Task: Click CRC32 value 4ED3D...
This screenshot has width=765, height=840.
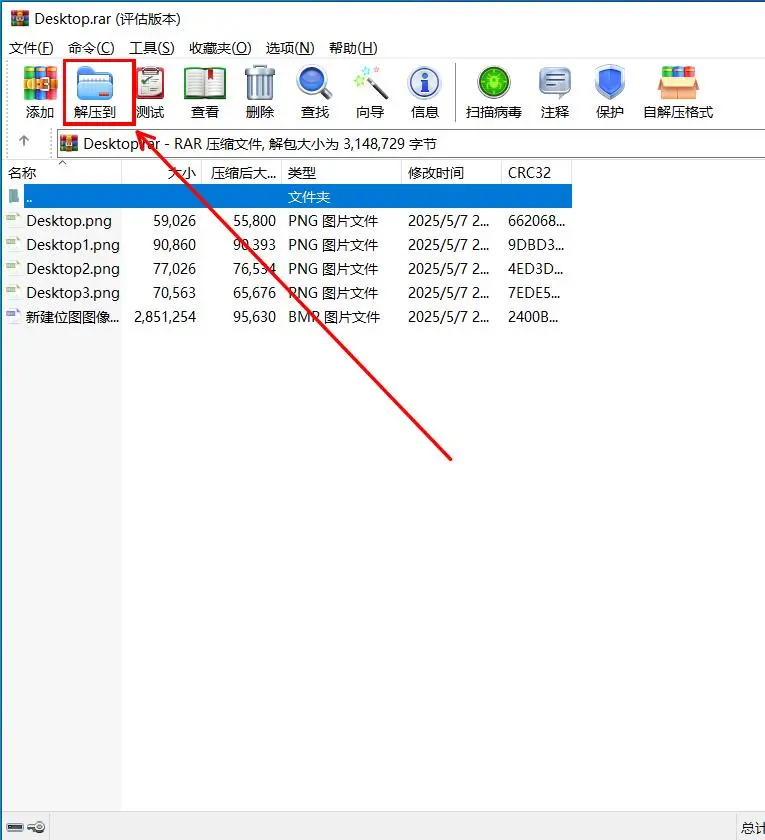Action: (535, 269)
